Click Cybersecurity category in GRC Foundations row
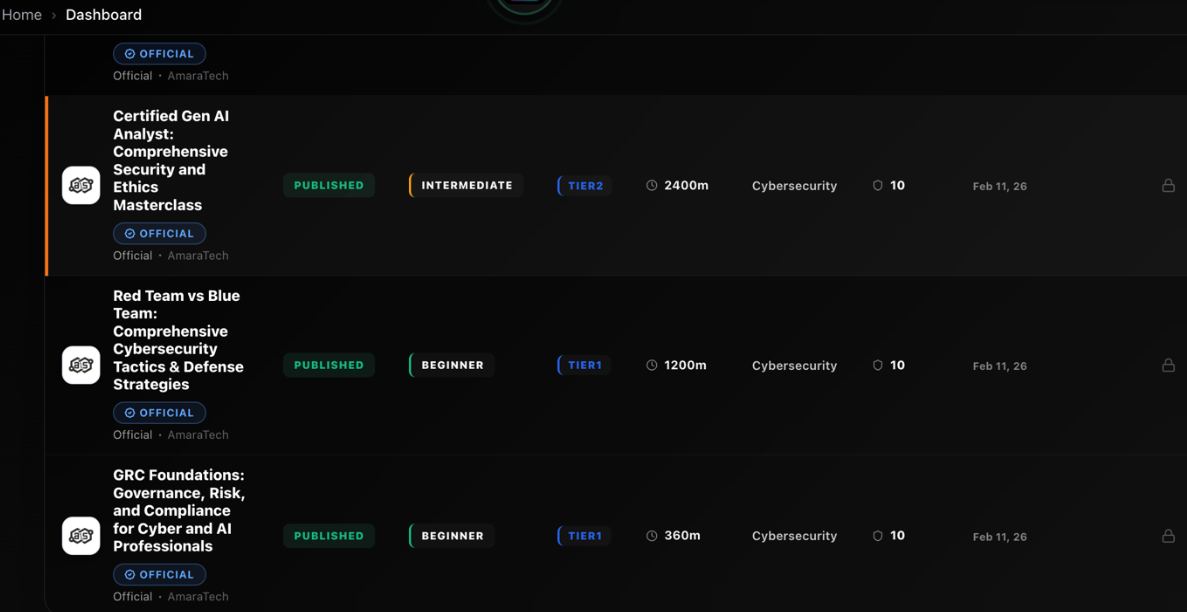Screen dimensions: 1187x612 794,536
